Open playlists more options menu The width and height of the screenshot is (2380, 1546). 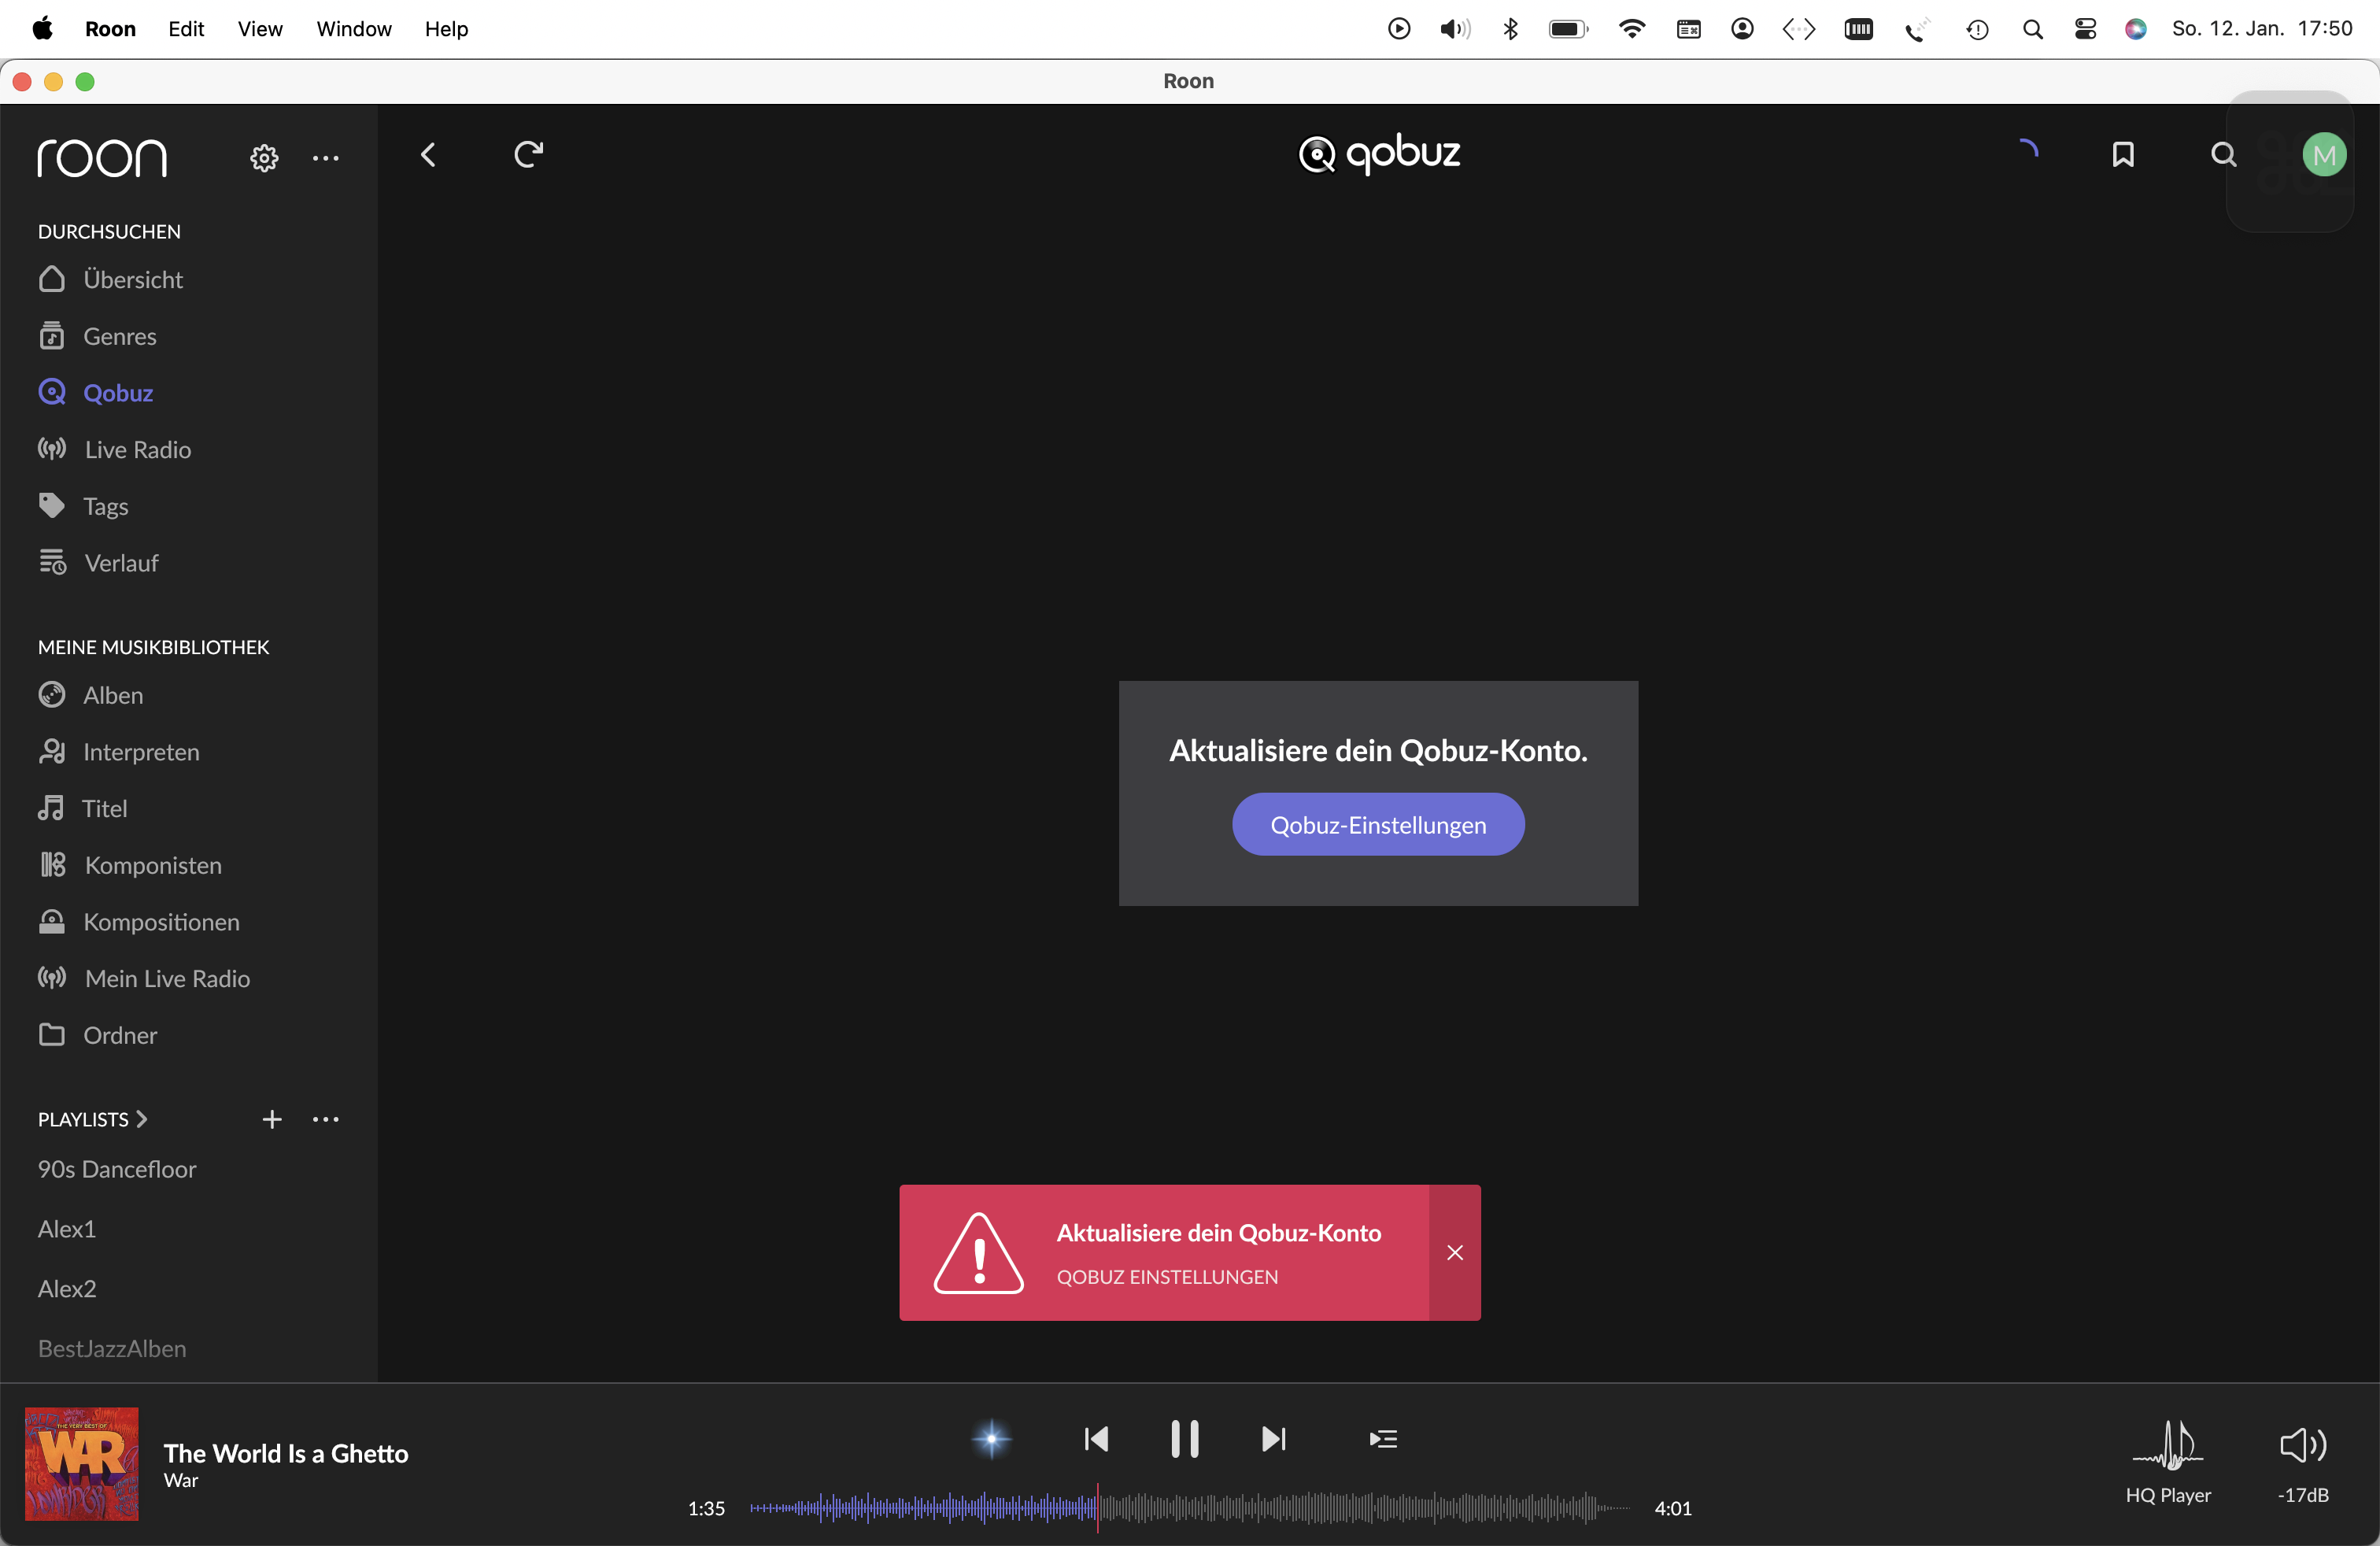pyautogui.click(x=326, y=1119)
